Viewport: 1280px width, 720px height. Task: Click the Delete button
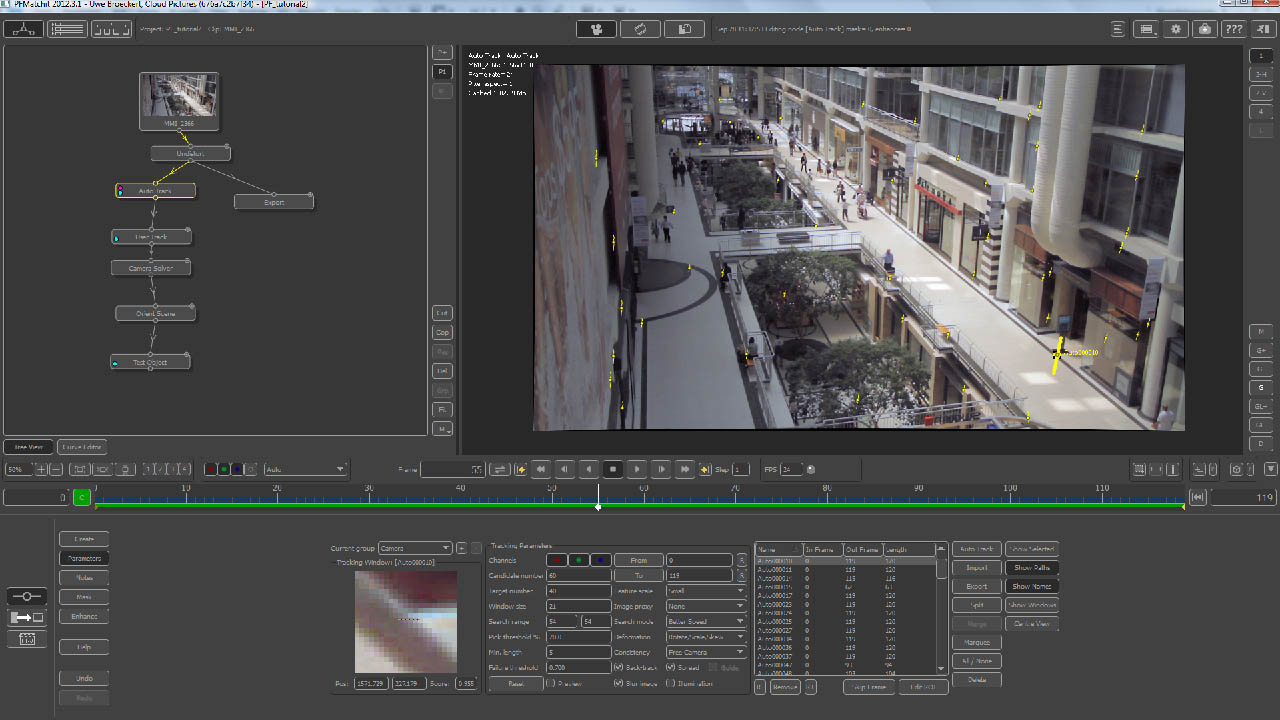[976, 680]
